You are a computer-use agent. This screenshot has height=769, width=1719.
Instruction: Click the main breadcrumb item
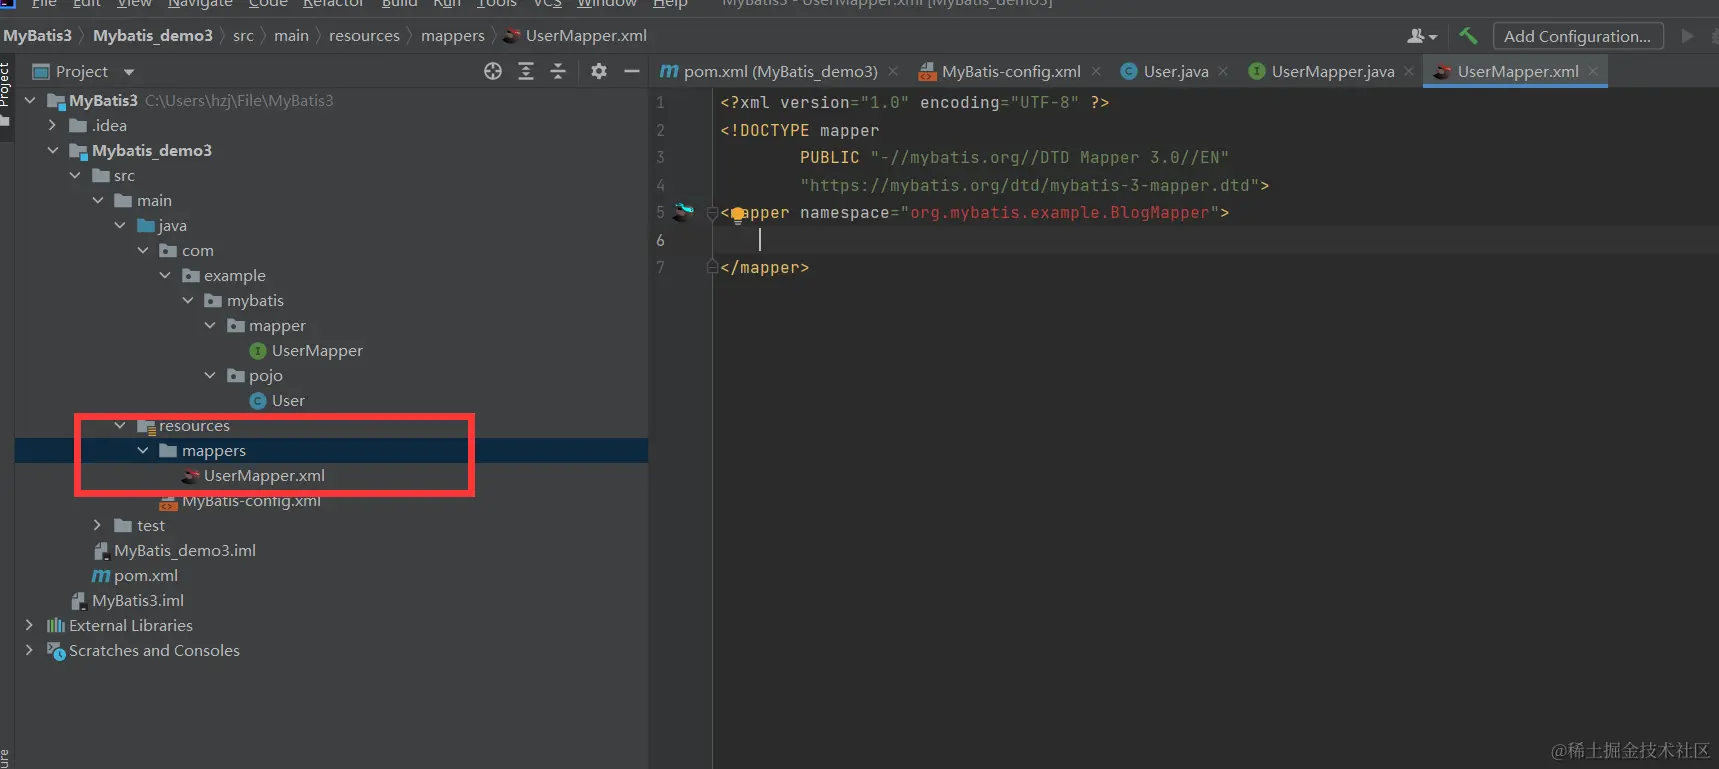point(291,35)
